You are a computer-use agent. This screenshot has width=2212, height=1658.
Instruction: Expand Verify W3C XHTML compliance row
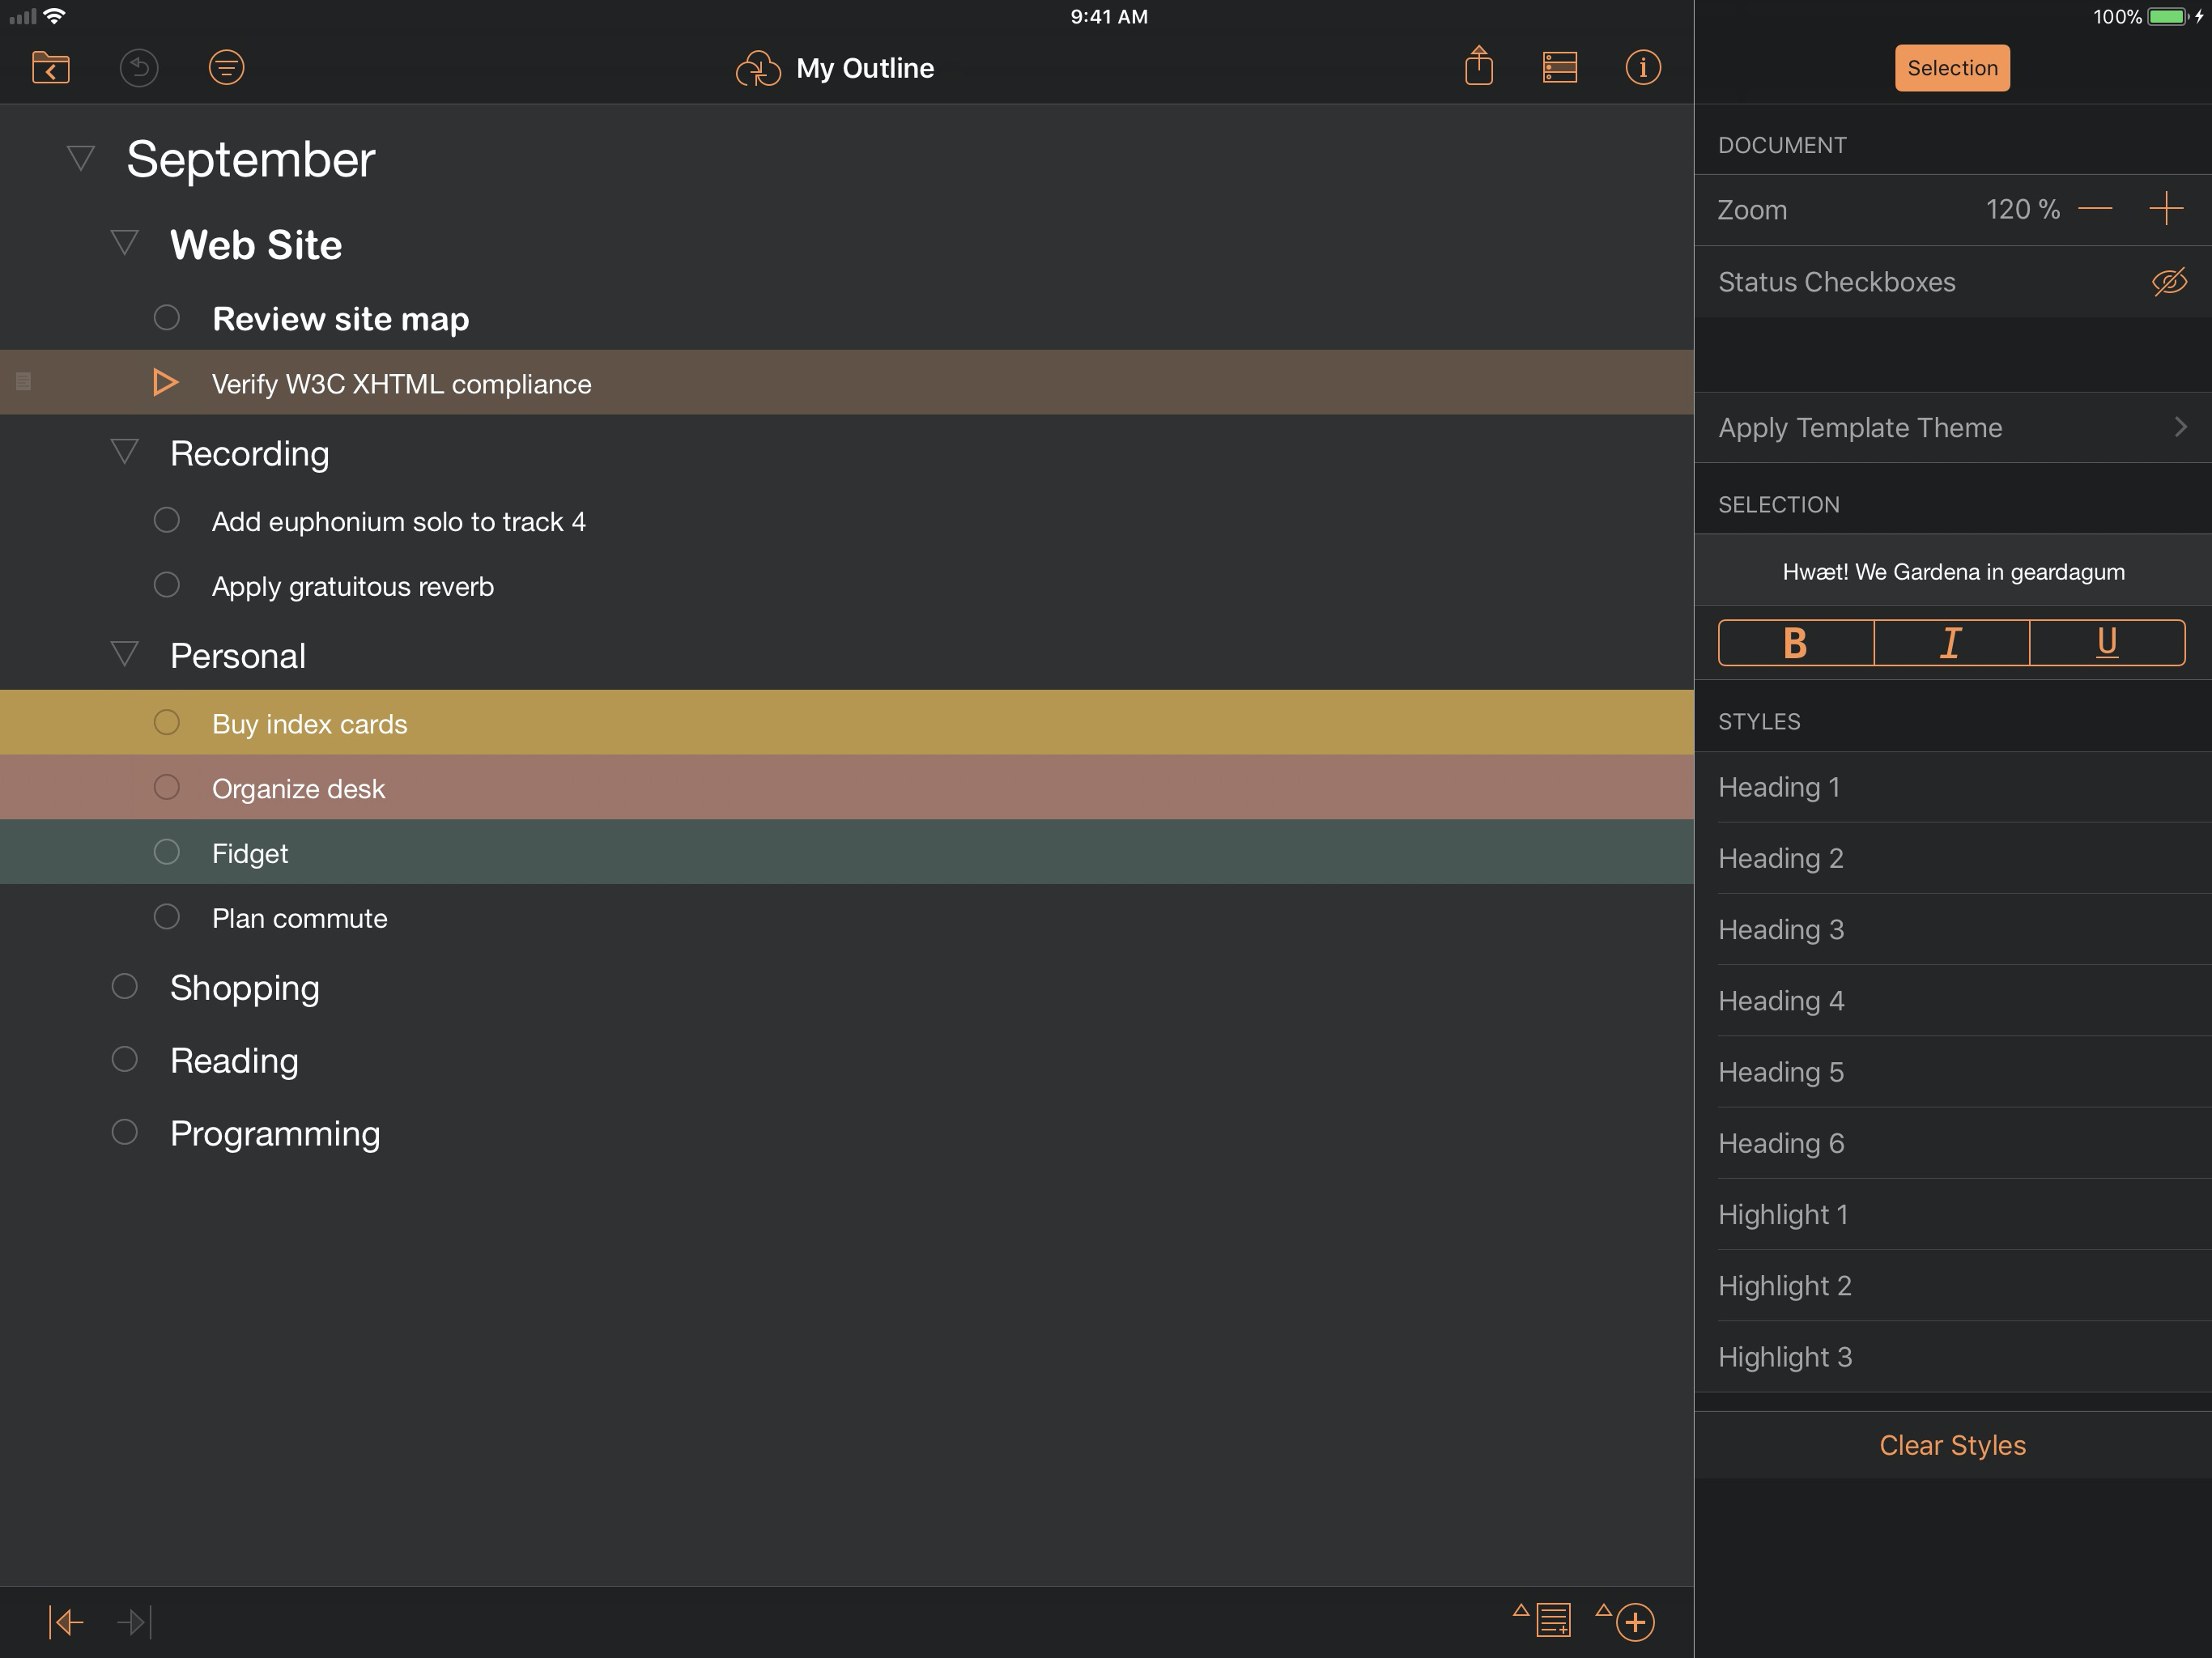coord(166,383)
